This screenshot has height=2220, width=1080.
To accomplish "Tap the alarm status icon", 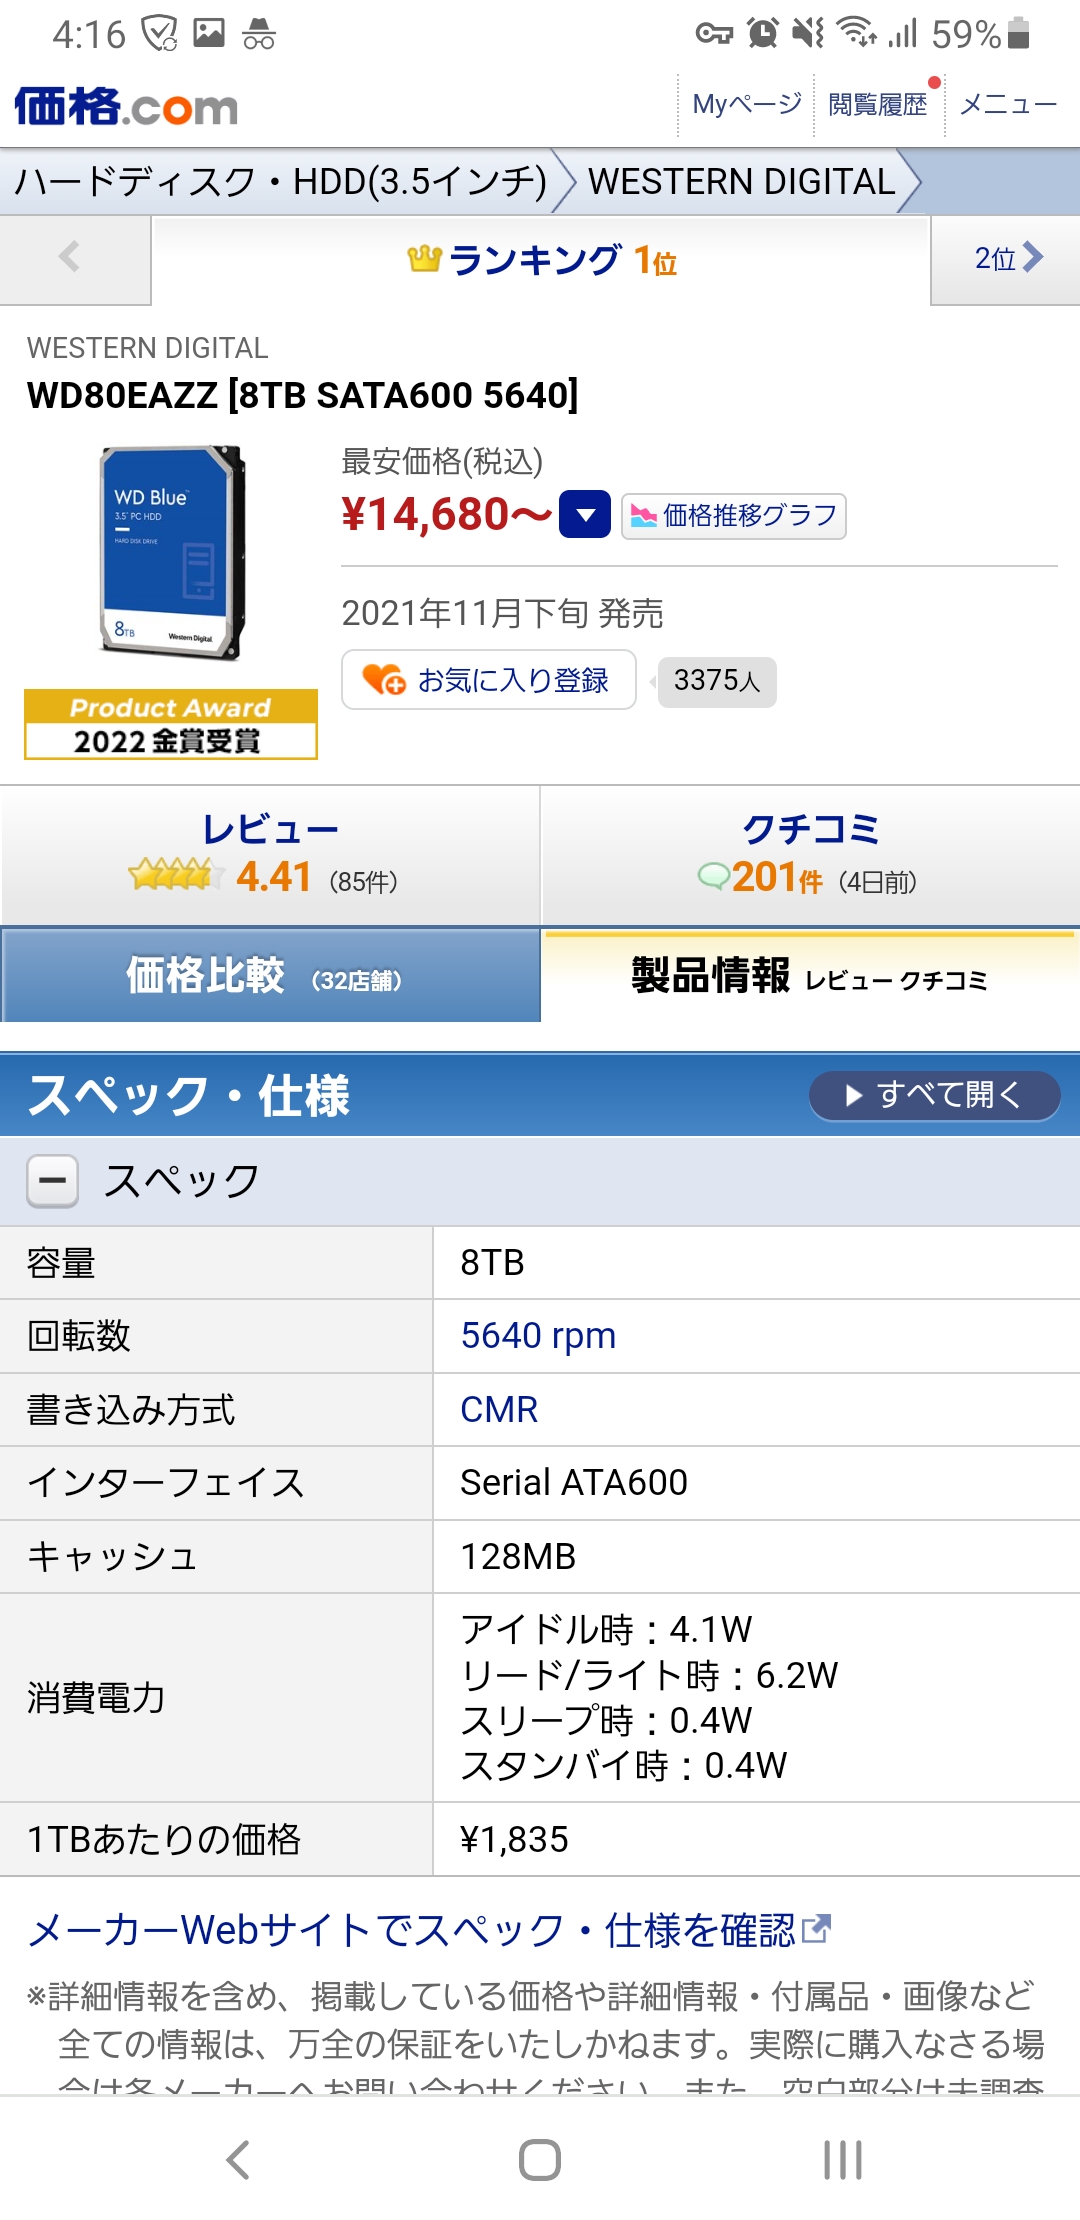I will point(762,33).
